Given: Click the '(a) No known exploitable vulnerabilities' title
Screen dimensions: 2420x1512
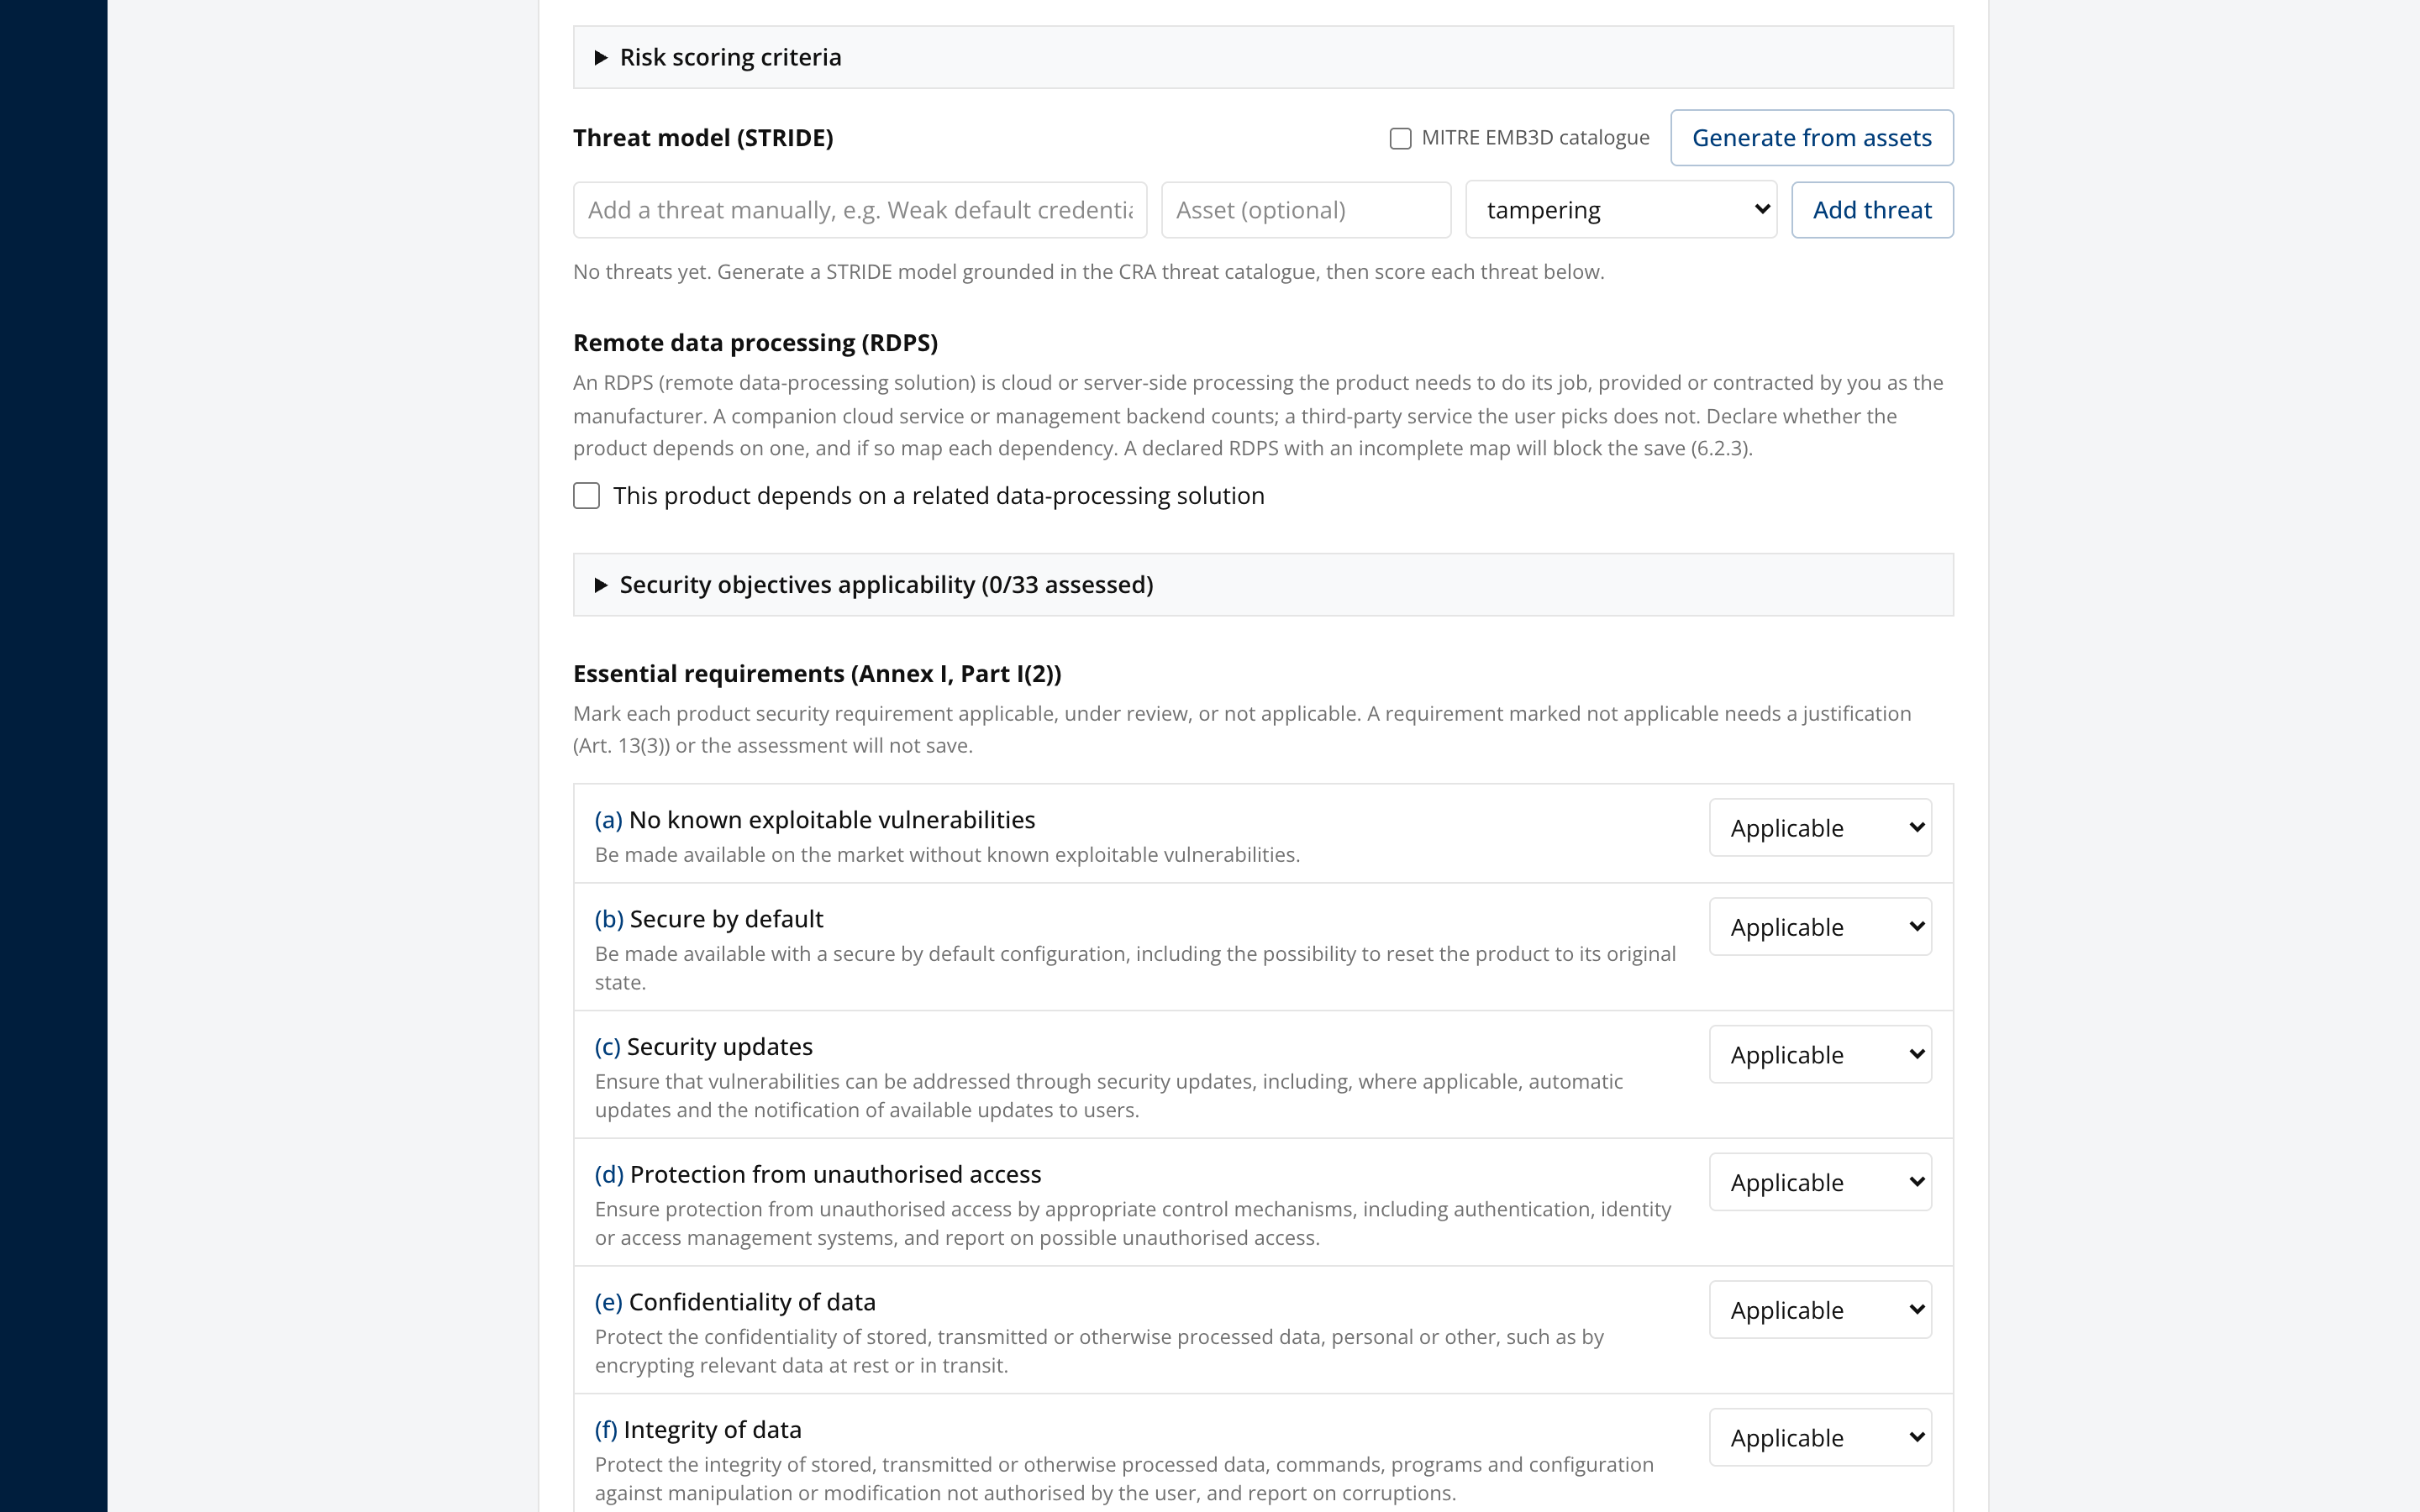Looking at the screenshot, I should [815, 820].
